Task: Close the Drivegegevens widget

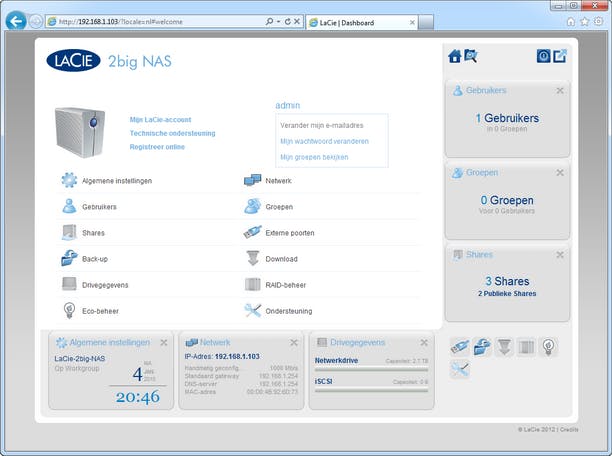Action: tap(424, 342)
